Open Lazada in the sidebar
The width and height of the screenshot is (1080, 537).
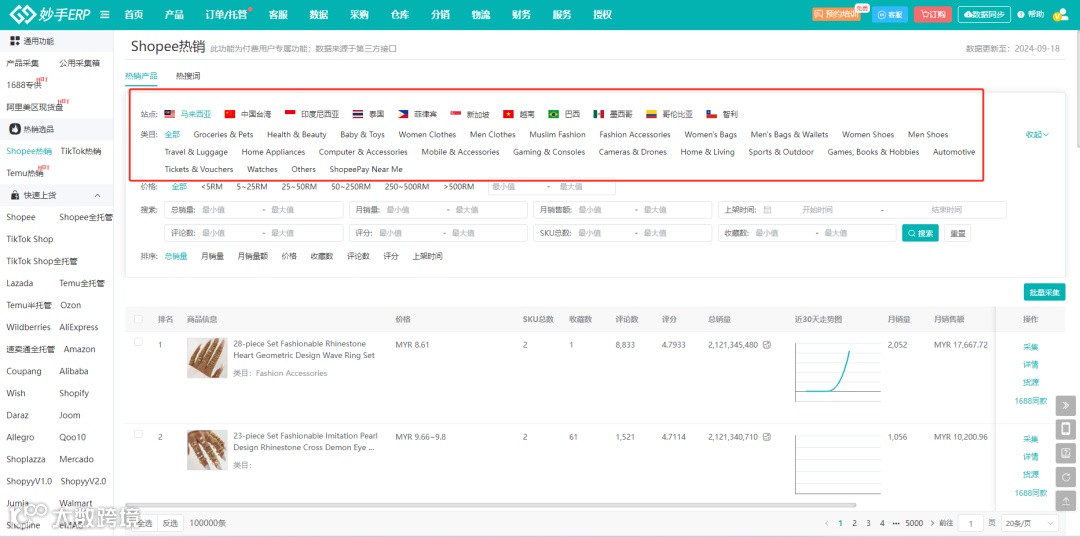pos(19,283)
